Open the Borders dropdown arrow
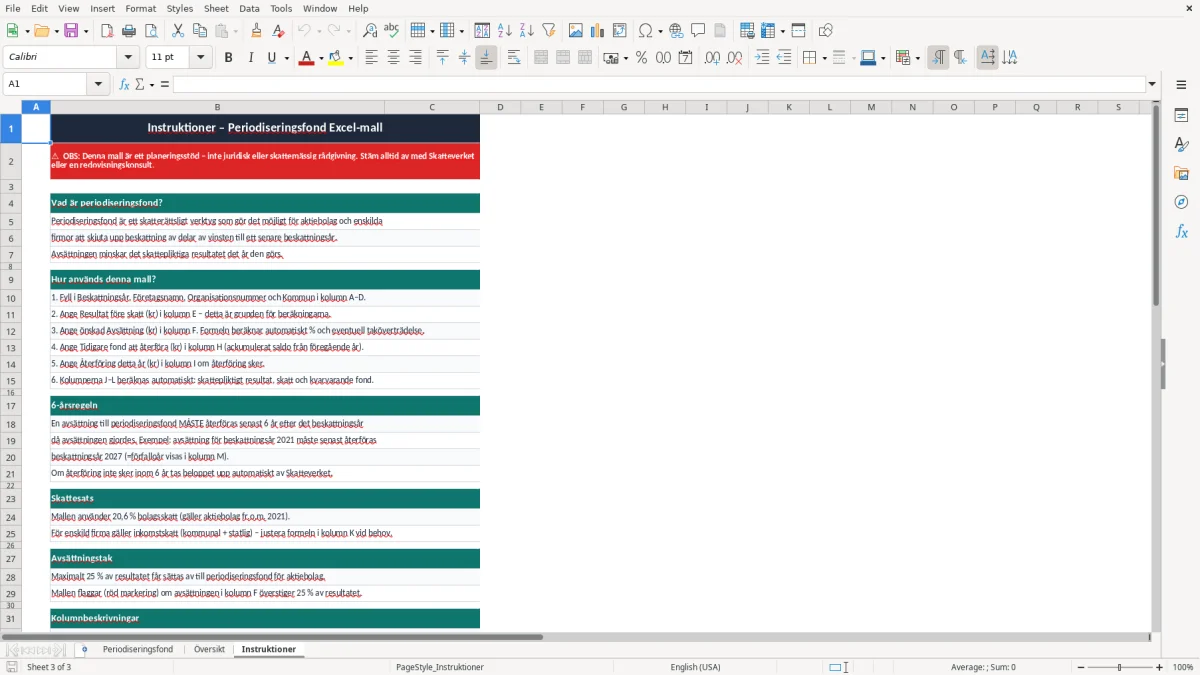This screenshot has width=1200, height=675. coord(823,58)
